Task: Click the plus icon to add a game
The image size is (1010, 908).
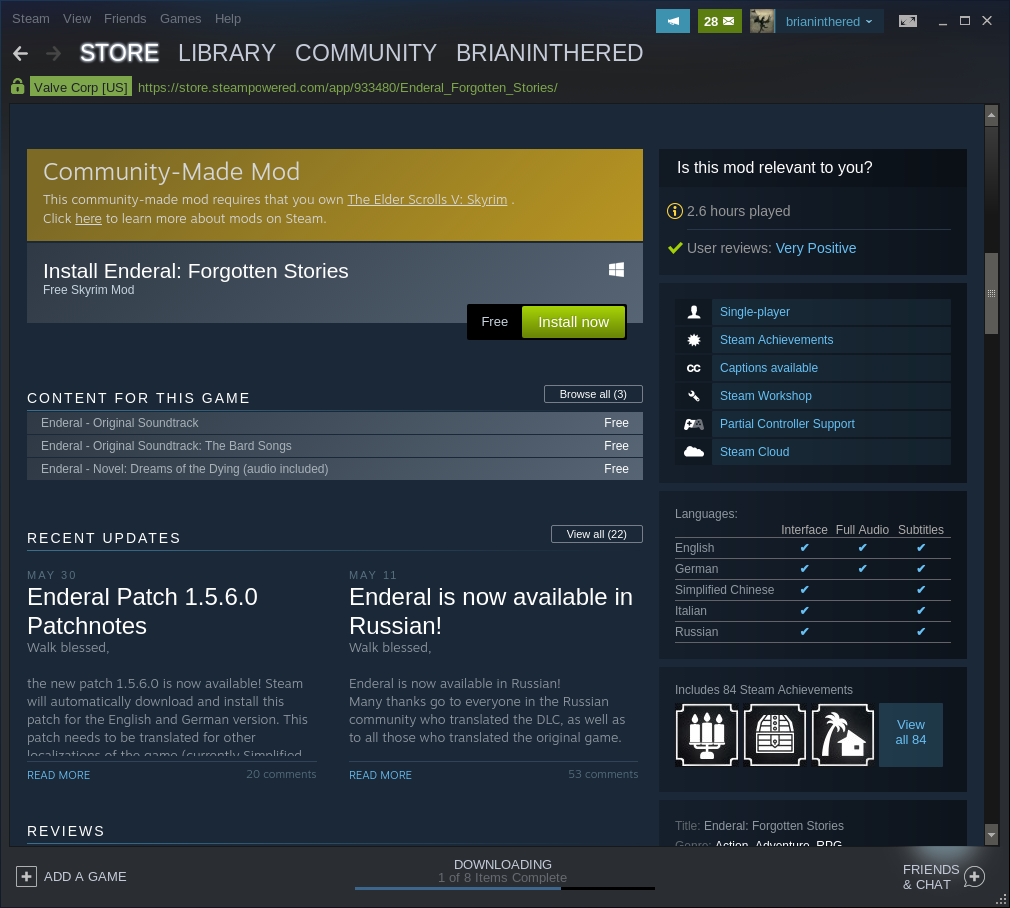Action: [26, 876]
